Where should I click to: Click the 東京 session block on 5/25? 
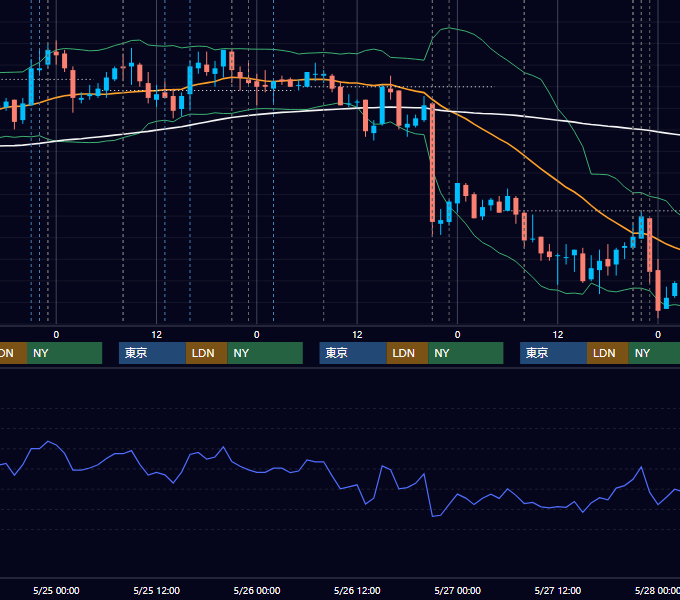[152, 353]
